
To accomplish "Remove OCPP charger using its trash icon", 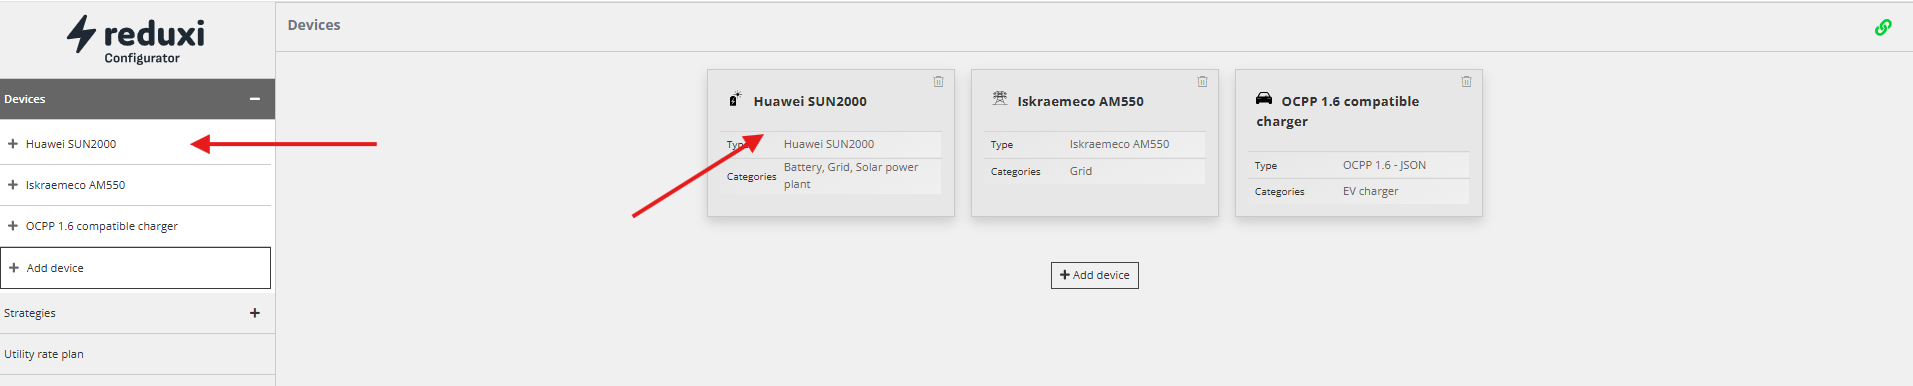I will pyautogui.click(x=1466, y=82).
